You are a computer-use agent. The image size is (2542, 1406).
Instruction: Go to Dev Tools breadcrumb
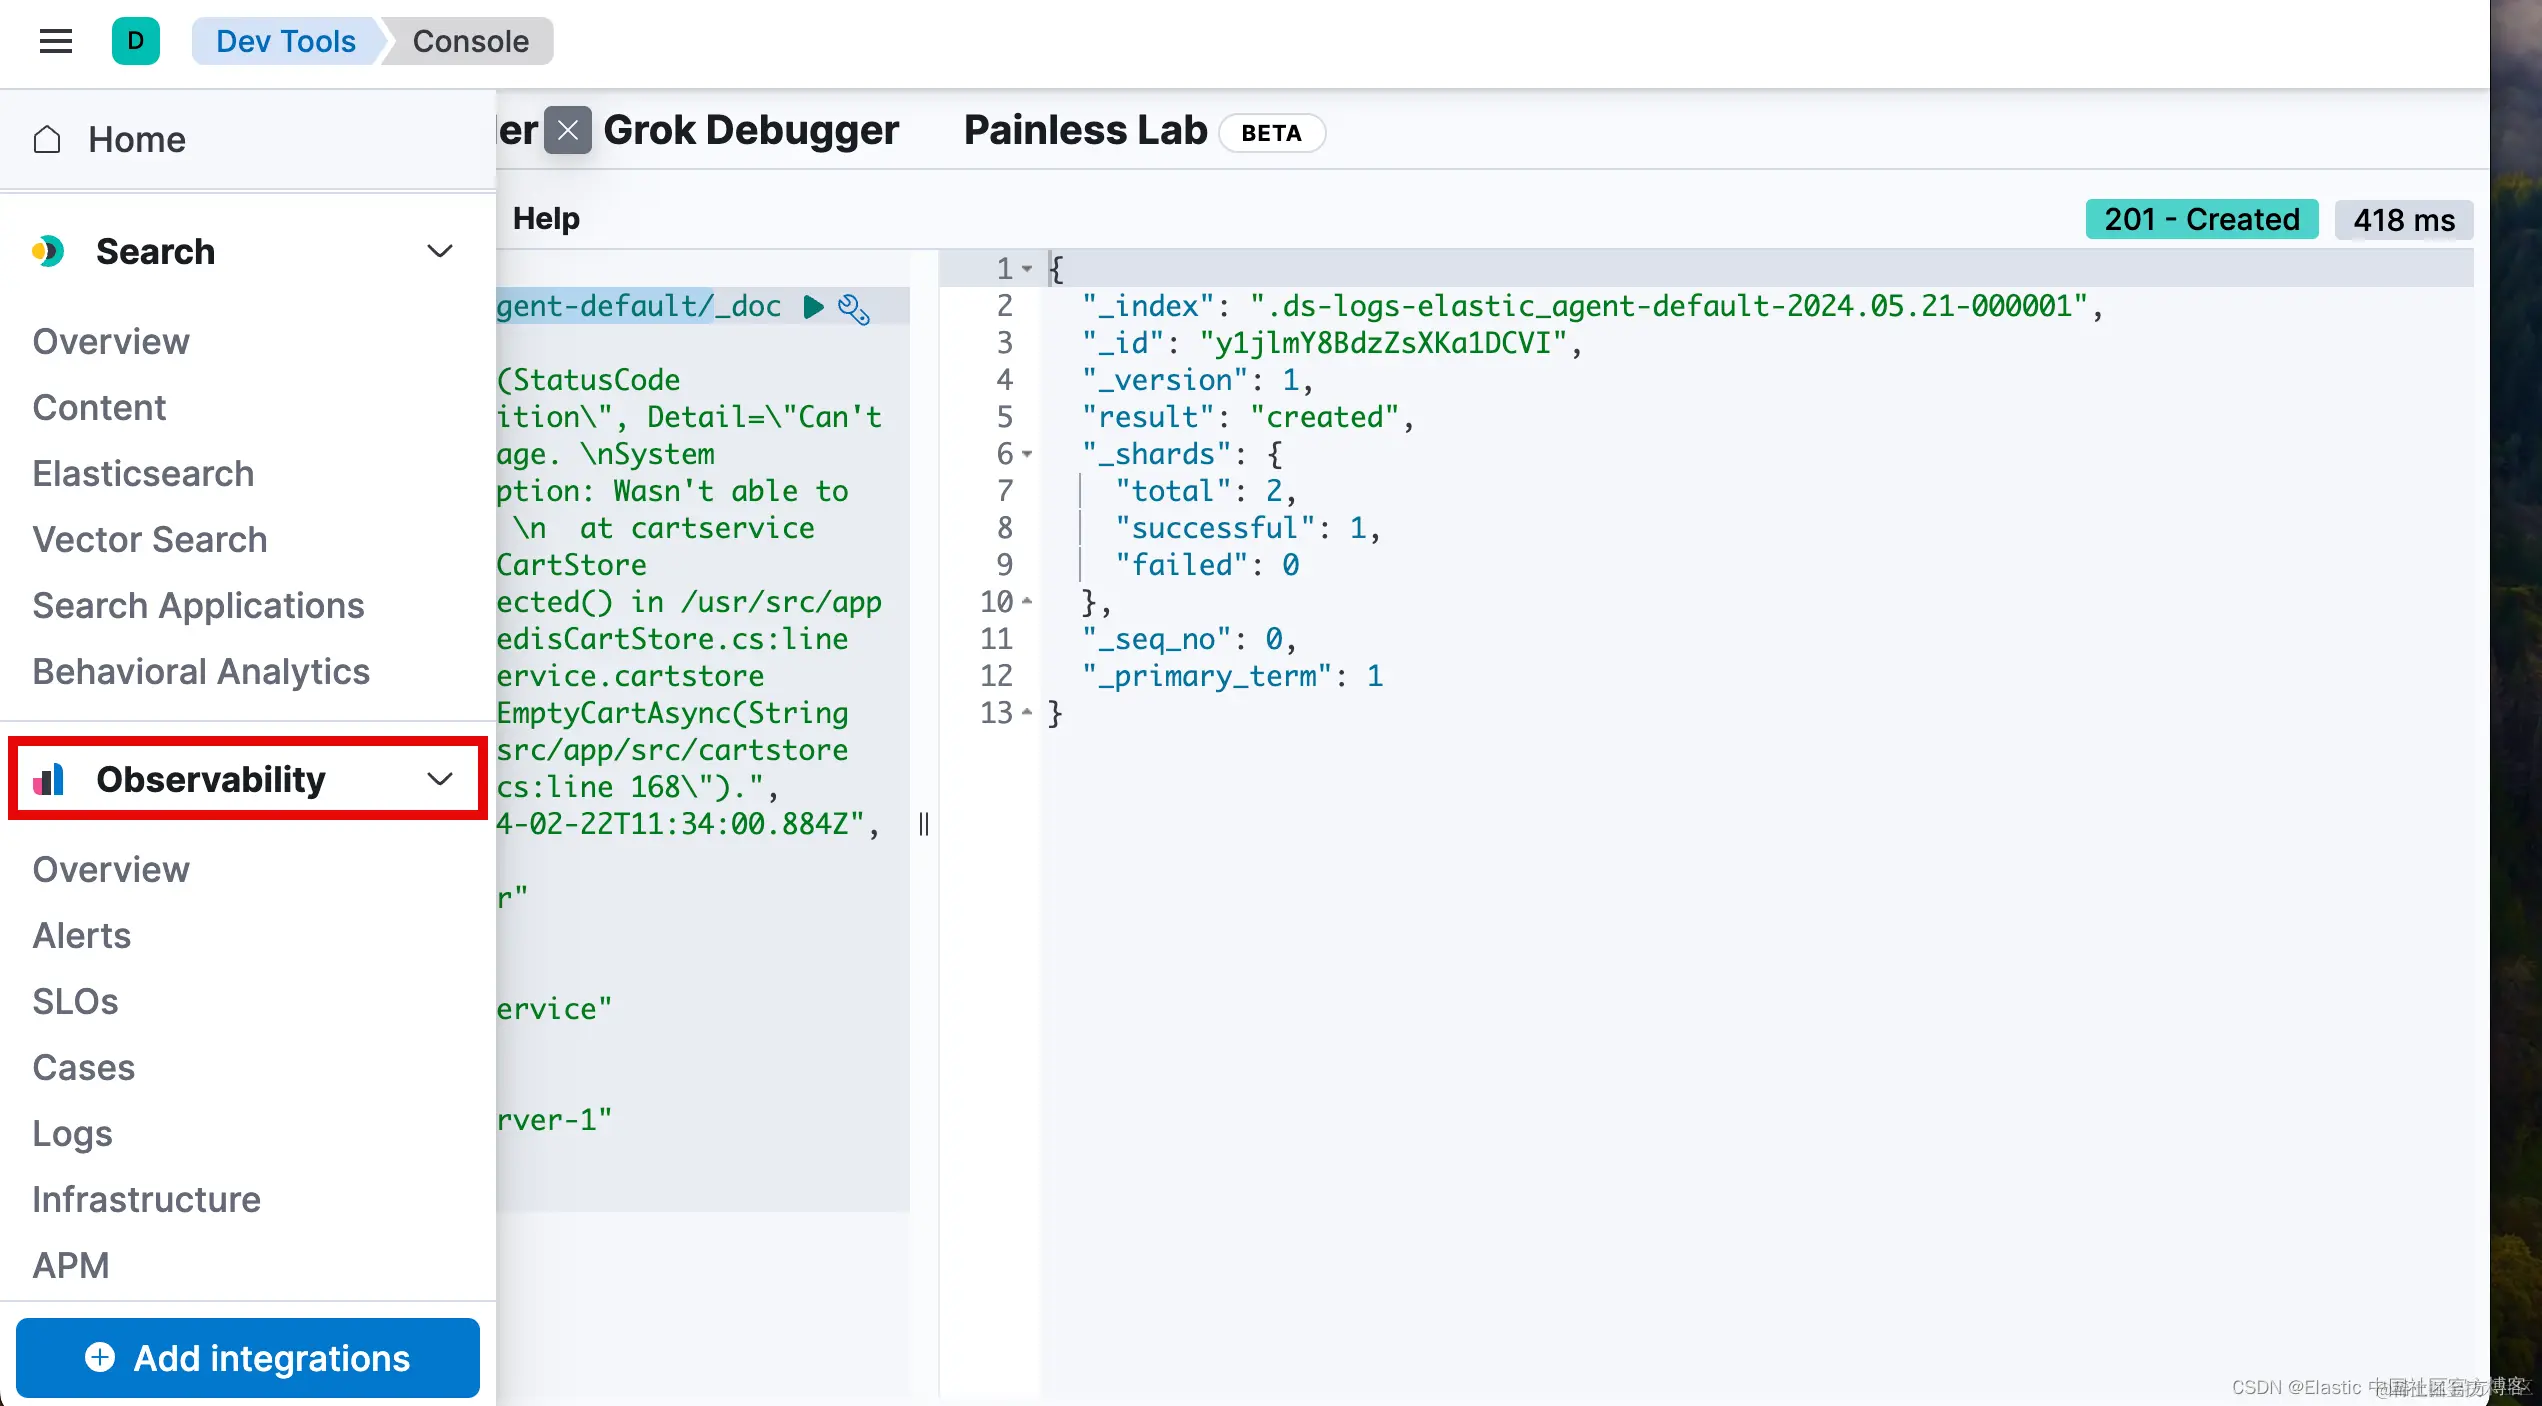[x=286, y=41]
